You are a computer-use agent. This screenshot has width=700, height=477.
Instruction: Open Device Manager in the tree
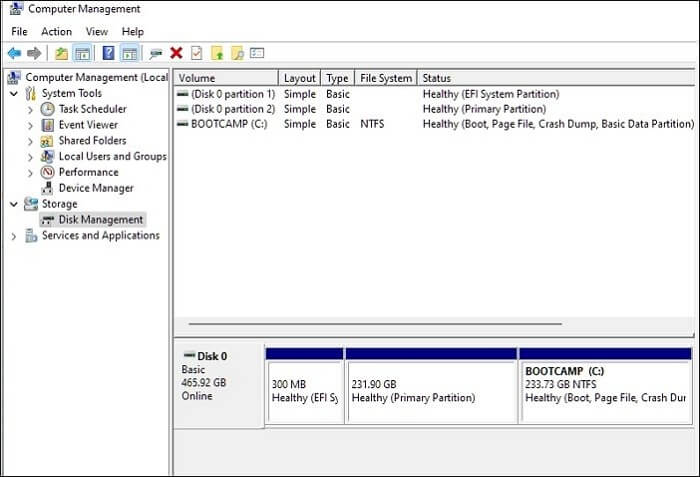(95, 188)
